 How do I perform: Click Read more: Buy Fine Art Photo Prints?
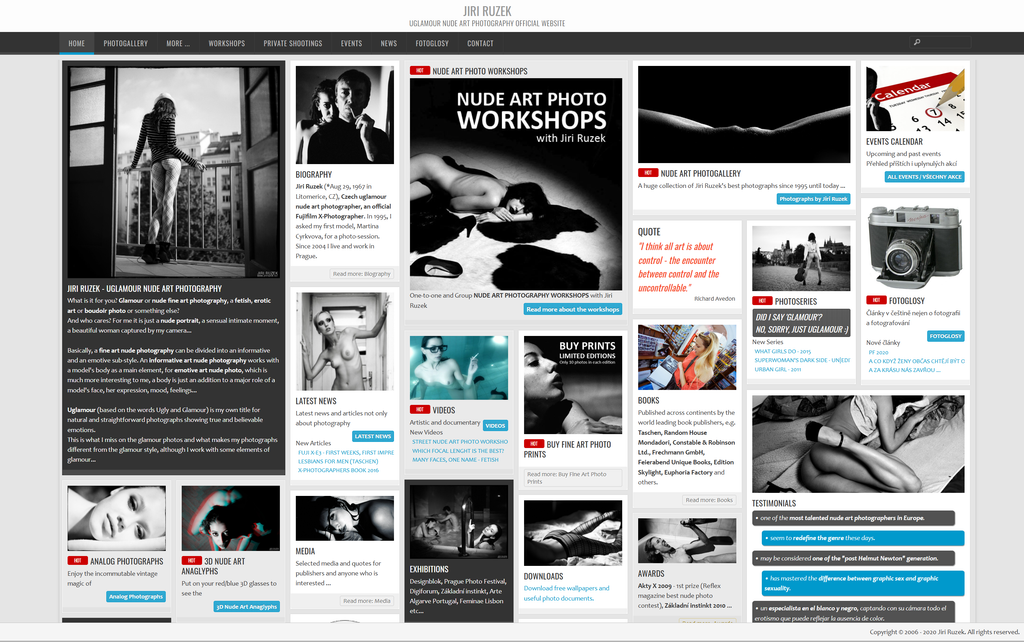coord(573,478)
